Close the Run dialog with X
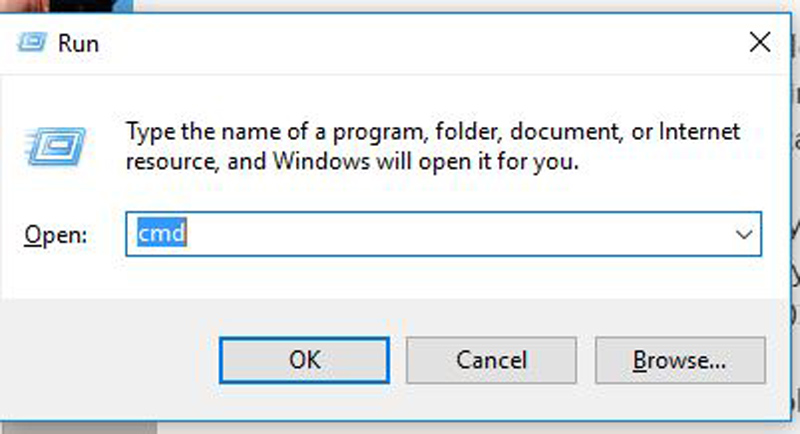Image resolution: width=800 pixels, height=434 pixels. point(759,42)
